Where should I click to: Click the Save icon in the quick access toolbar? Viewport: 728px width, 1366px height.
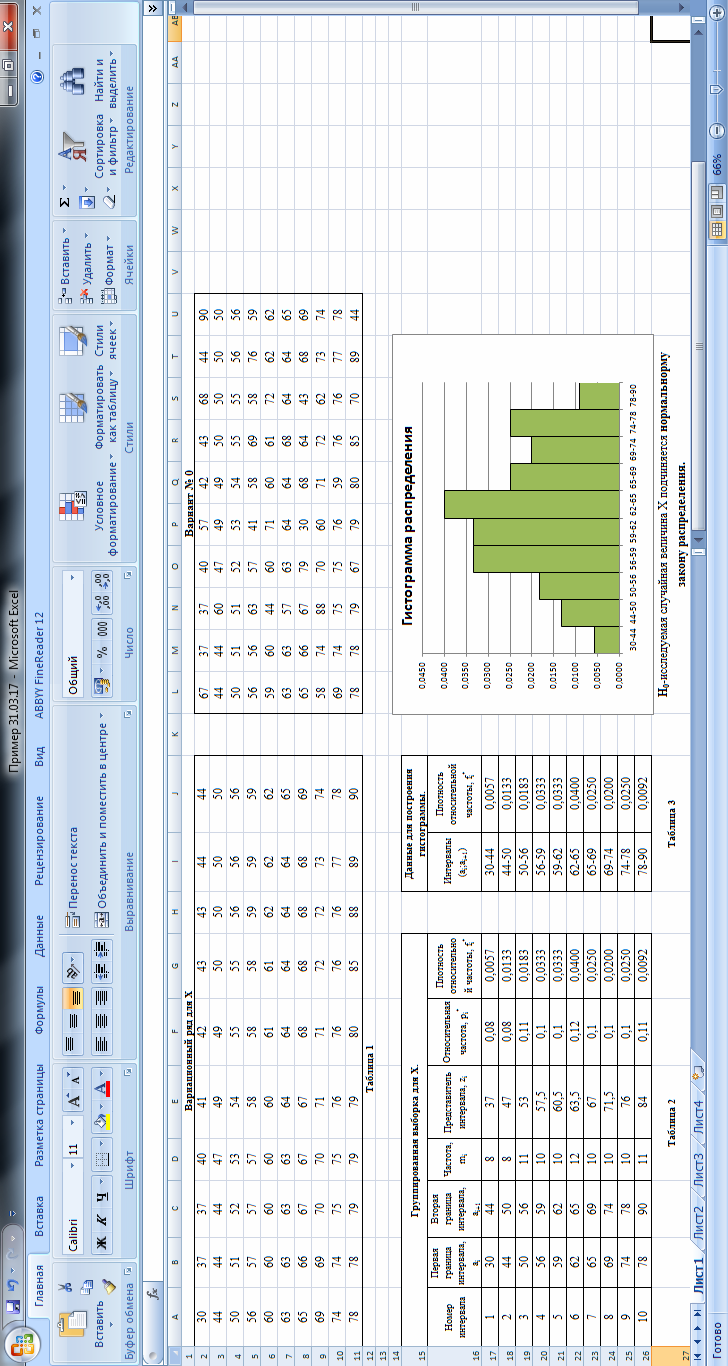point(13,1305)
